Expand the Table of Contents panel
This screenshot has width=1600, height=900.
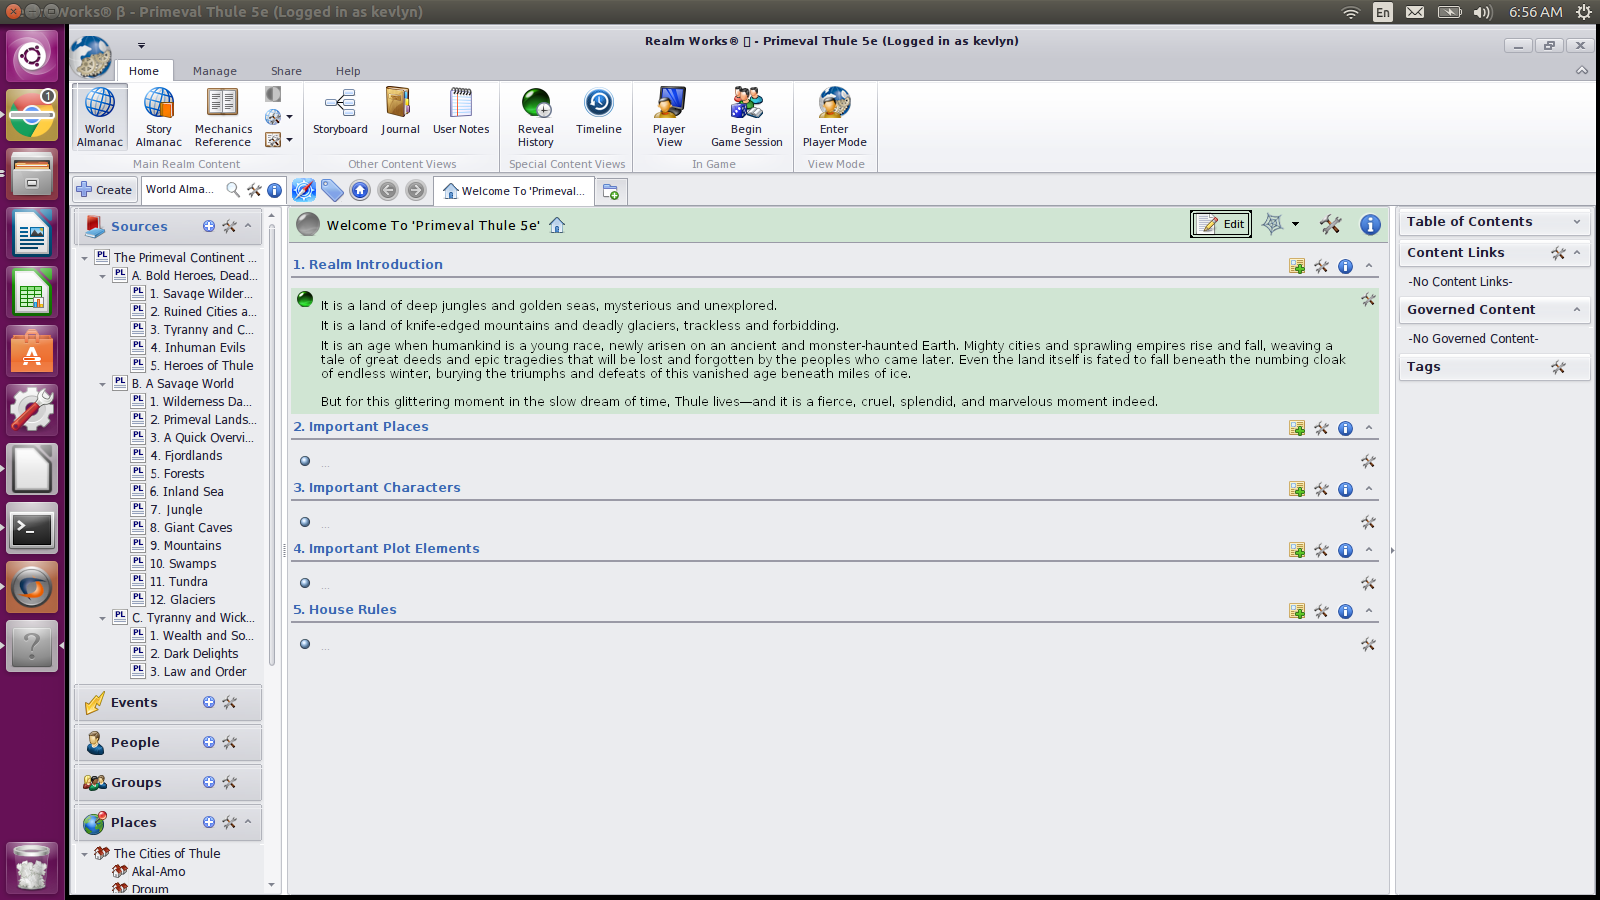(x=1577, y=222)
